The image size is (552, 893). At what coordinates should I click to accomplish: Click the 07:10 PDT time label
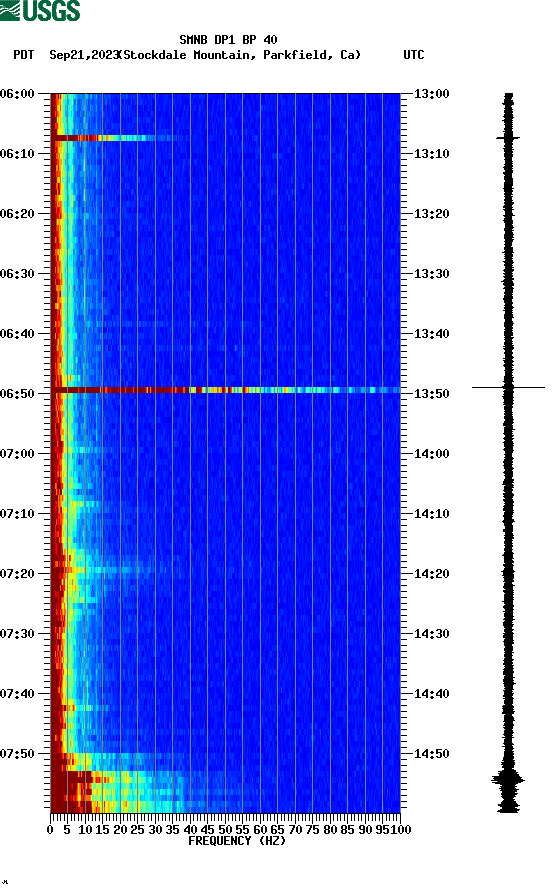point(18,514)
